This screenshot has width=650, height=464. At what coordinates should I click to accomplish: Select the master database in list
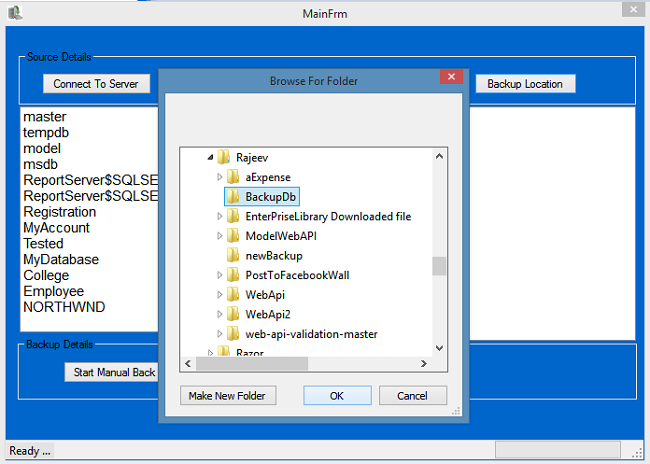click(x=45, y=117)
